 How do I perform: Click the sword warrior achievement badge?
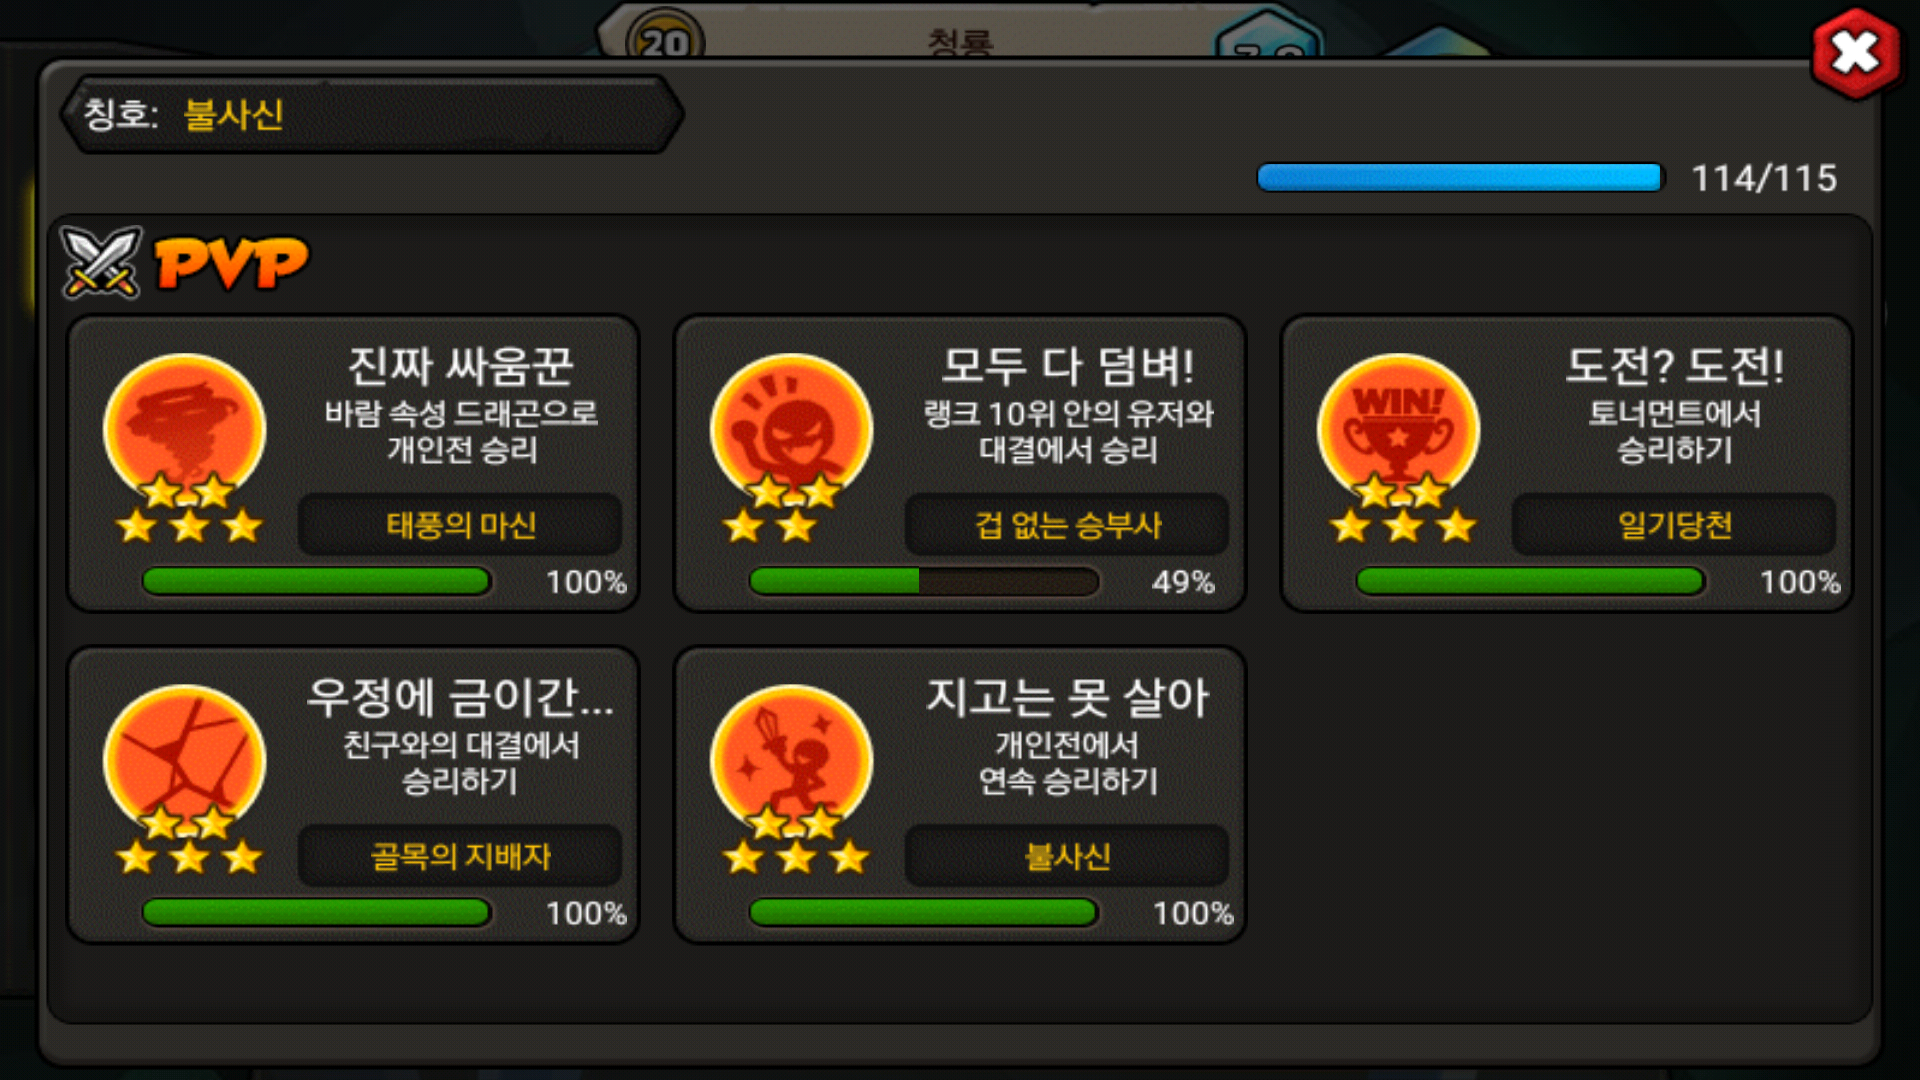791,762
